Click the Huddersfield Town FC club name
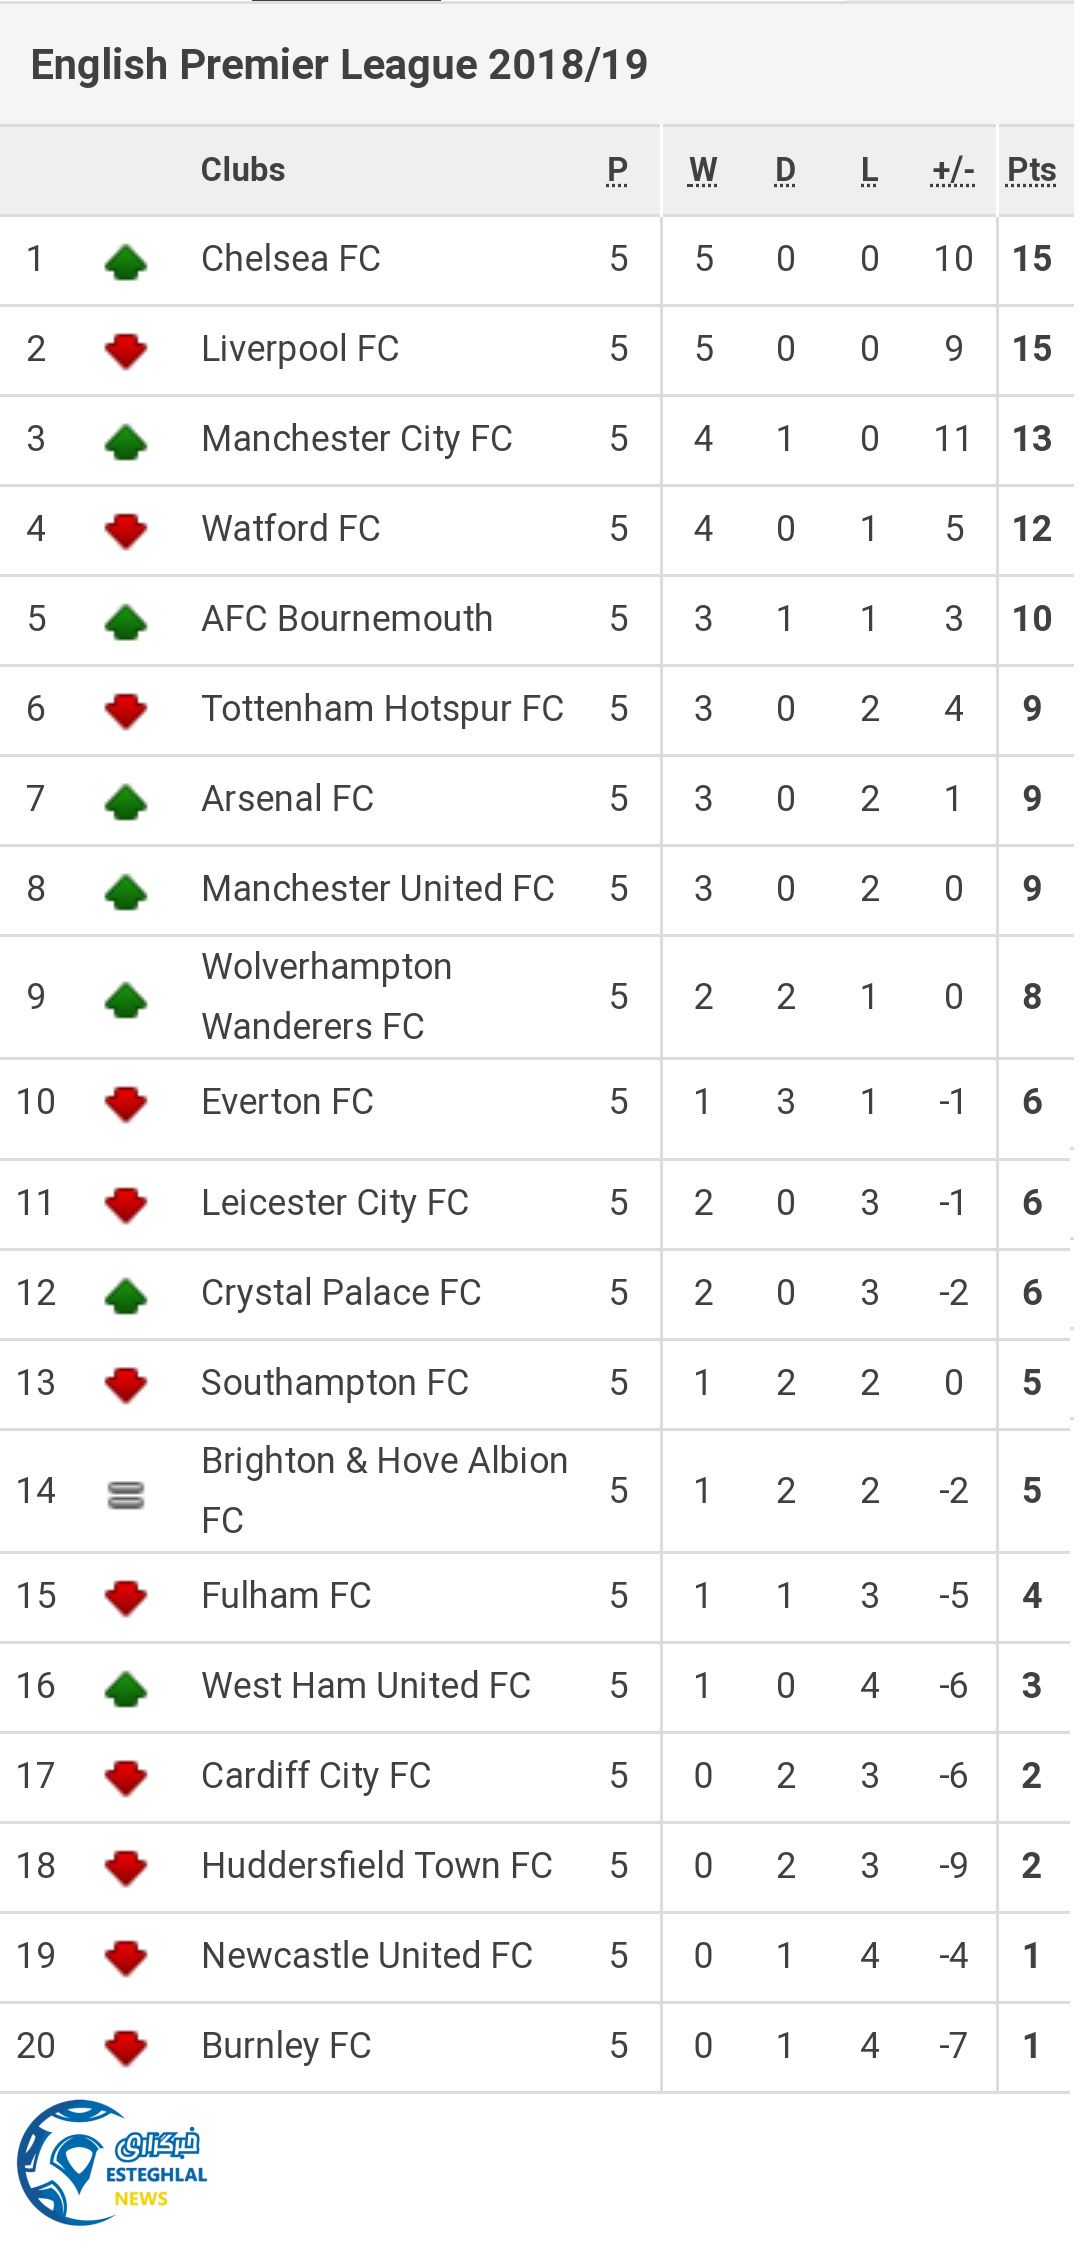 click(376, 1866)
